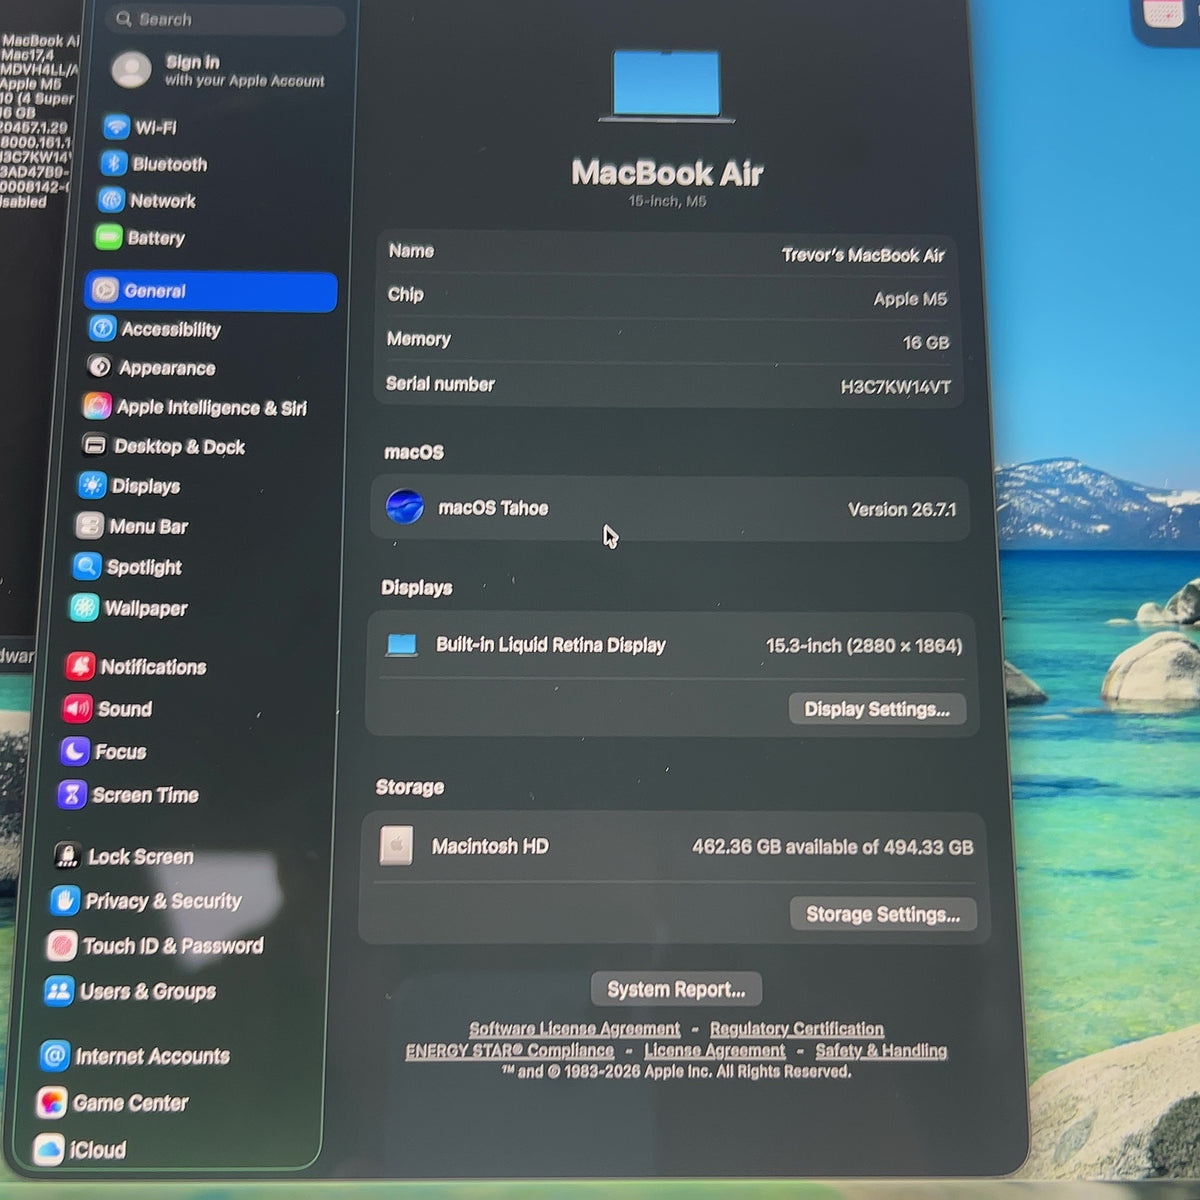Click the System Report… button
The image size is (1200, 1200).
point(676,989)
